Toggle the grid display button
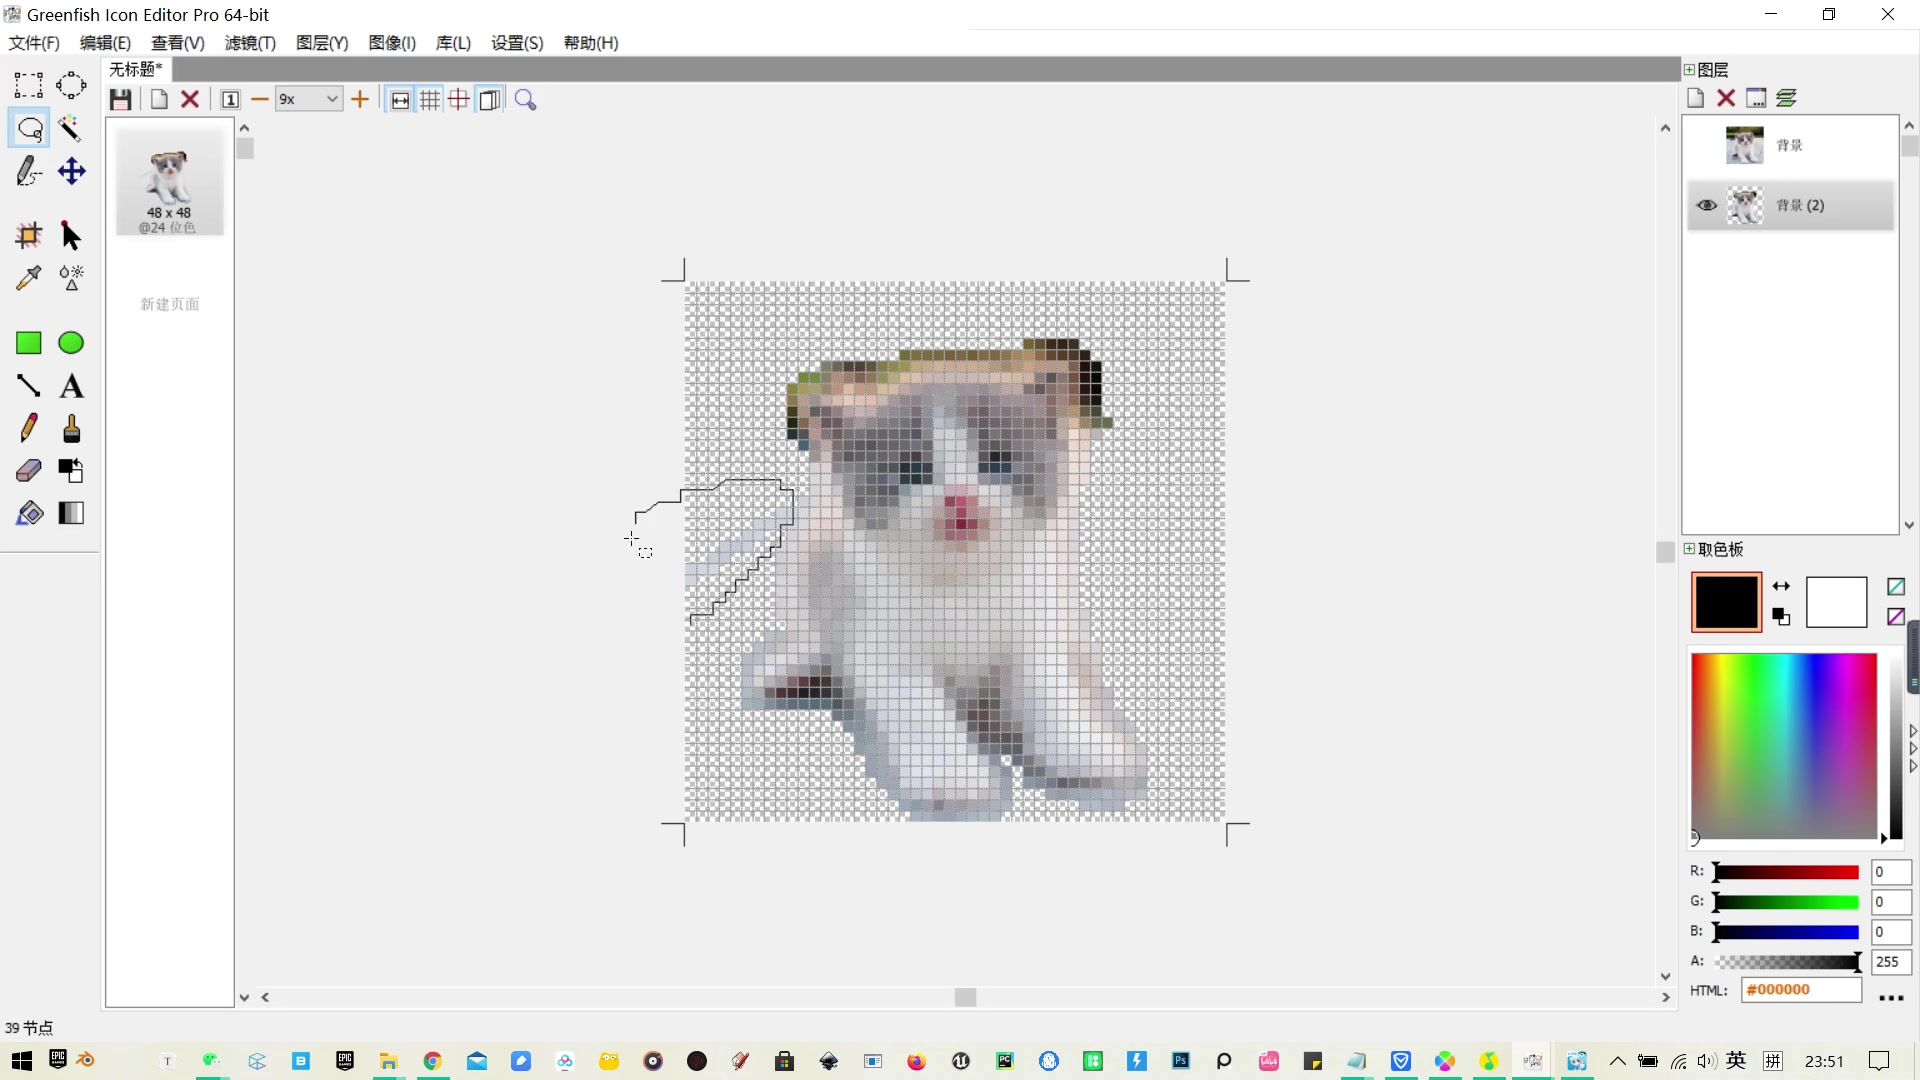1920x1080 pixels. coord(429,99)
